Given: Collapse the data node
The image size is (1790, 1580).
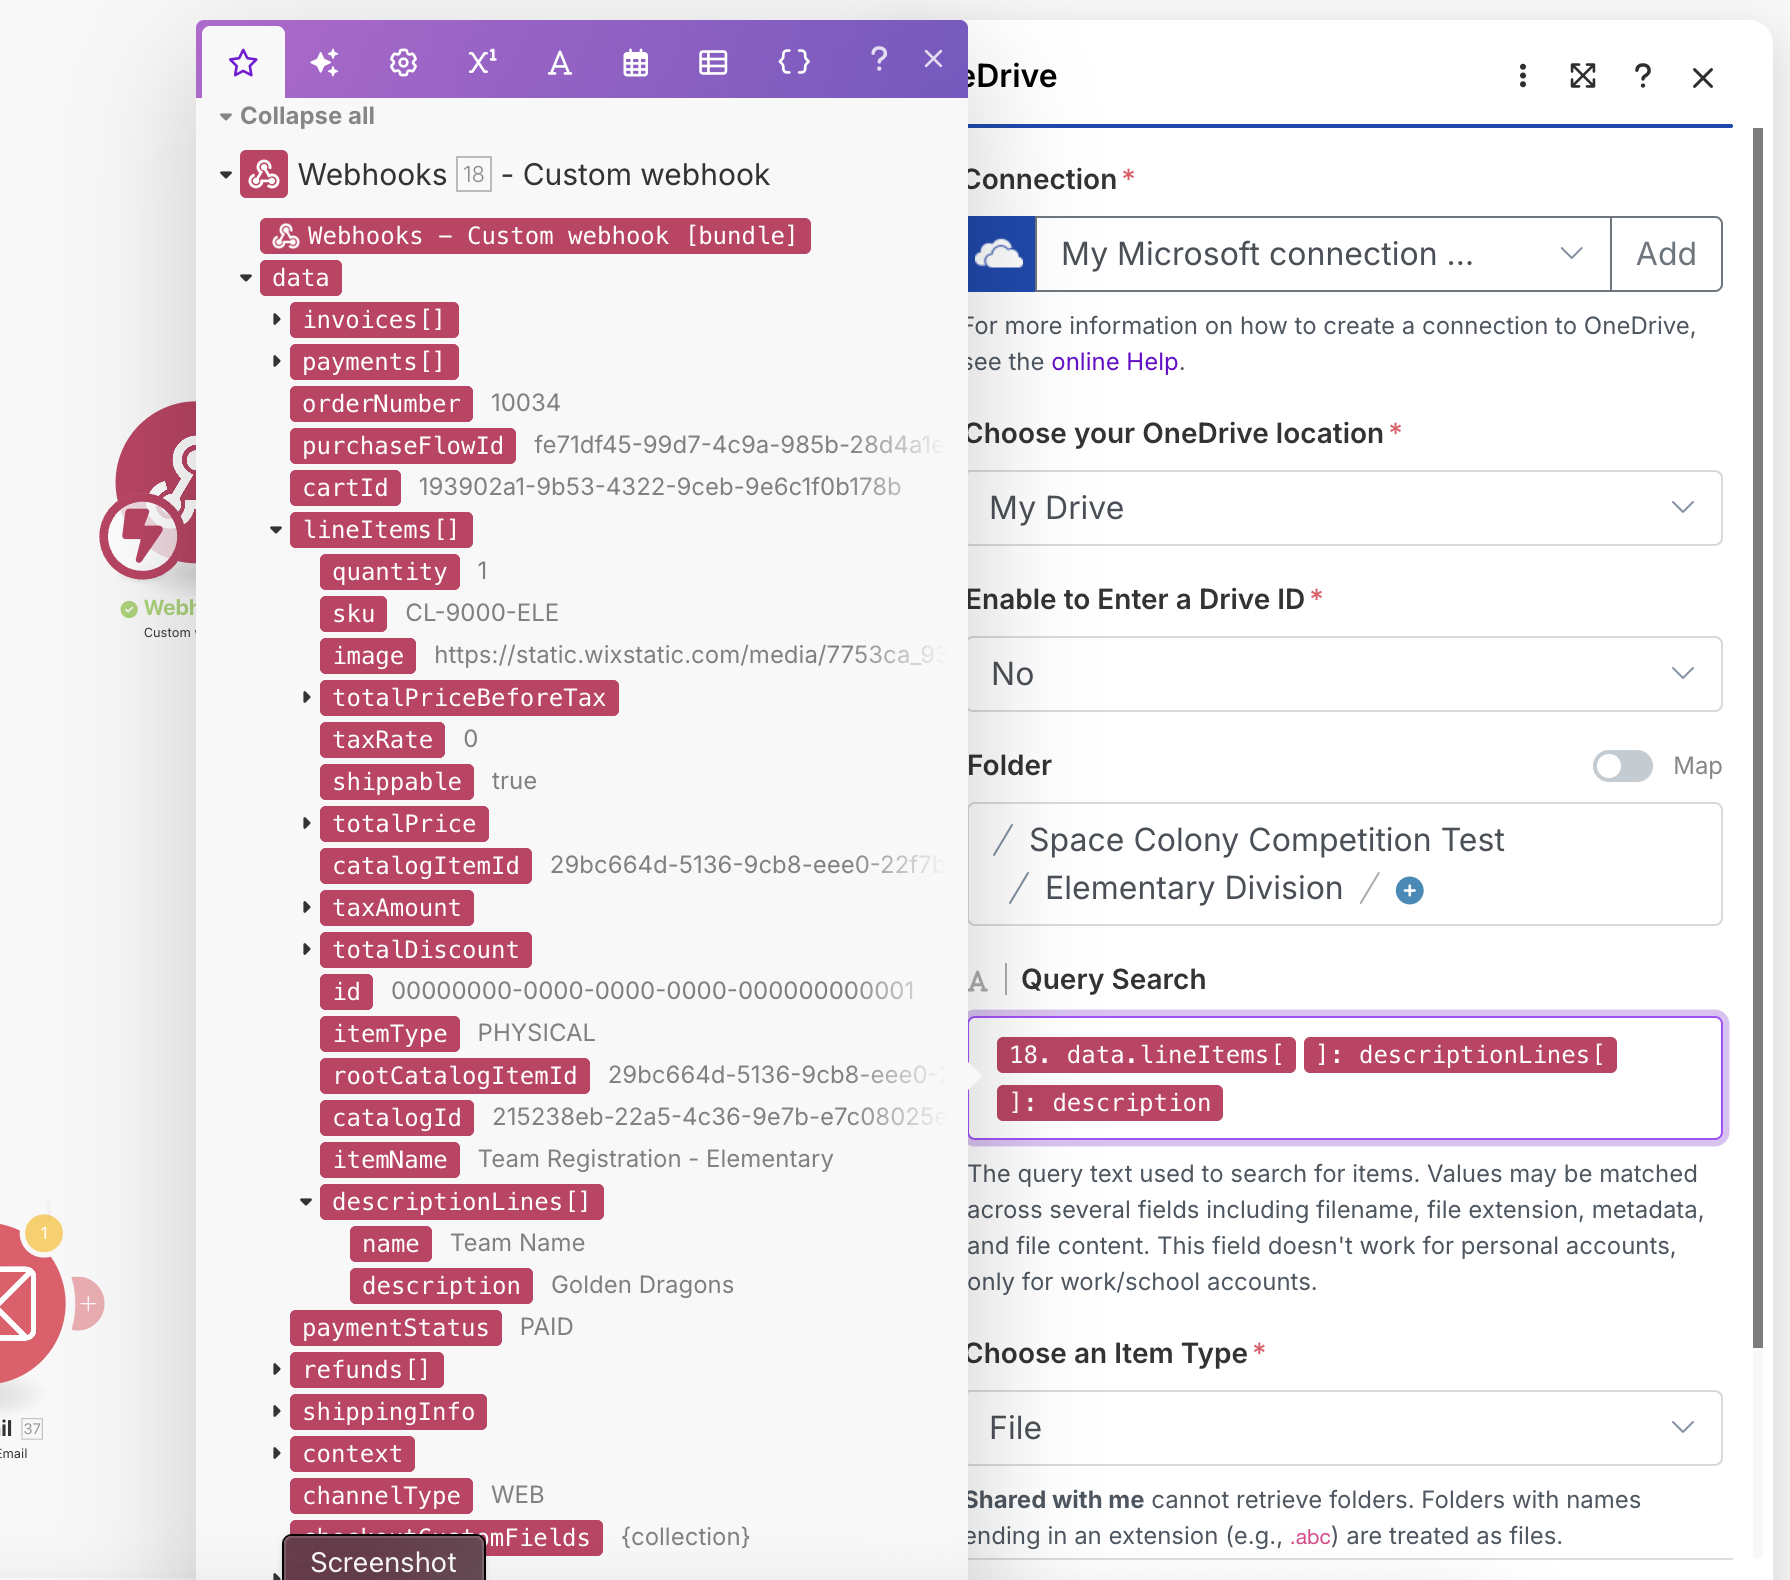Looking at the screenshot, I should coord(246,278).
